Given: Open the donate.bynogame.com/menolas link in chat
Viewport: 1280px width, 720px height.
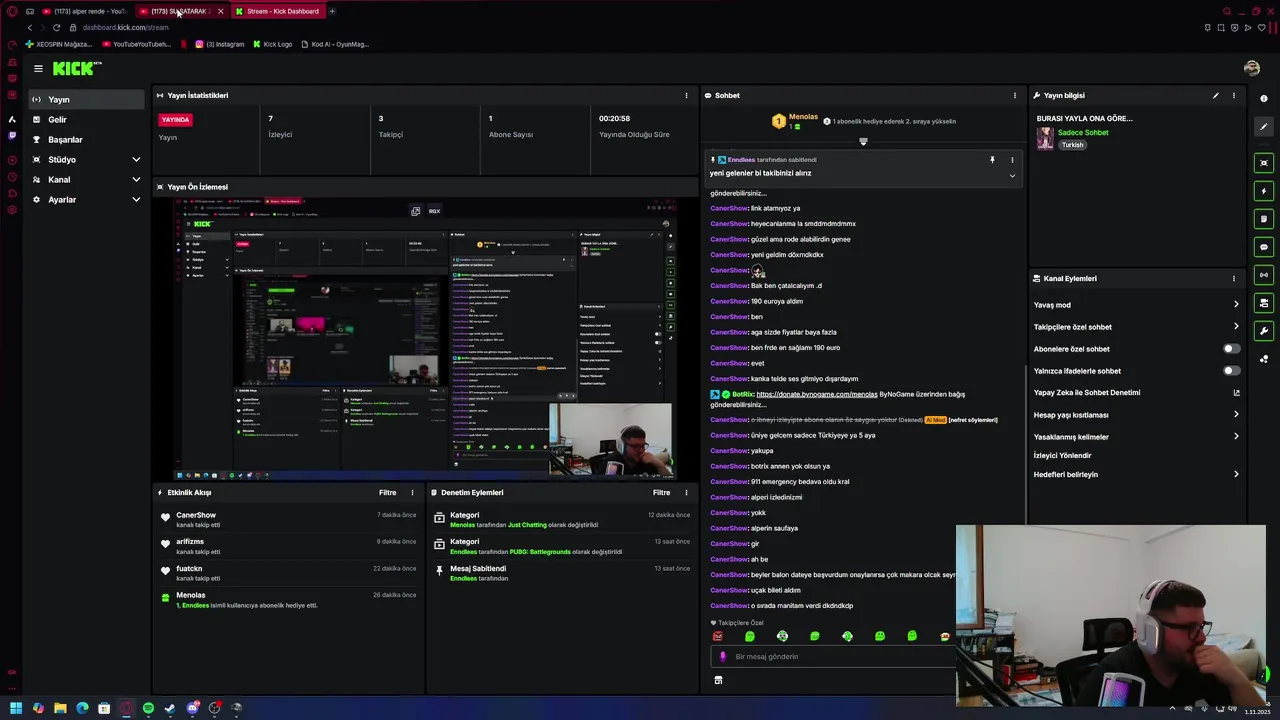Looking at the screenshot, I should tap(816, 394).
